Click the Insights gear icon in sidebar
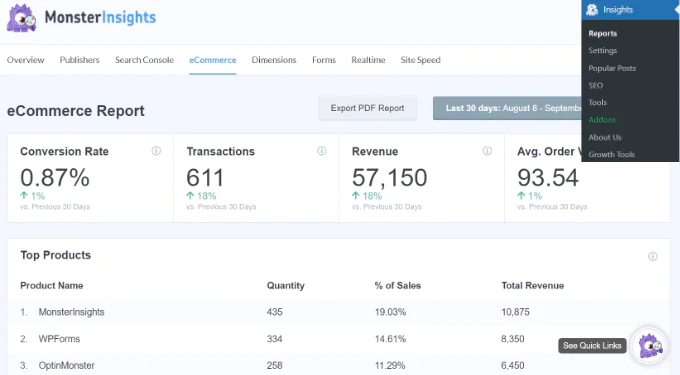Screen dimensions: 680x375 (592, 10)
